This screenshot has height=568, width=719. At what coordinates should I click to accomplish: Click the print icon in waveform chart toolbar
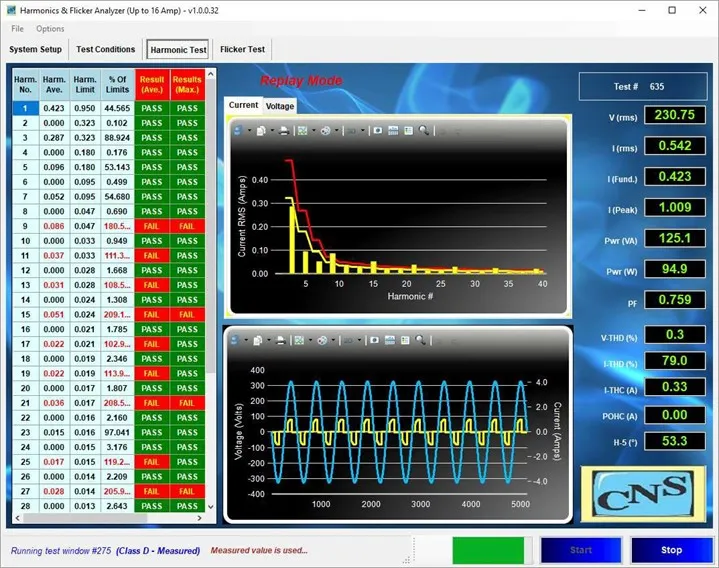point(281,340)
